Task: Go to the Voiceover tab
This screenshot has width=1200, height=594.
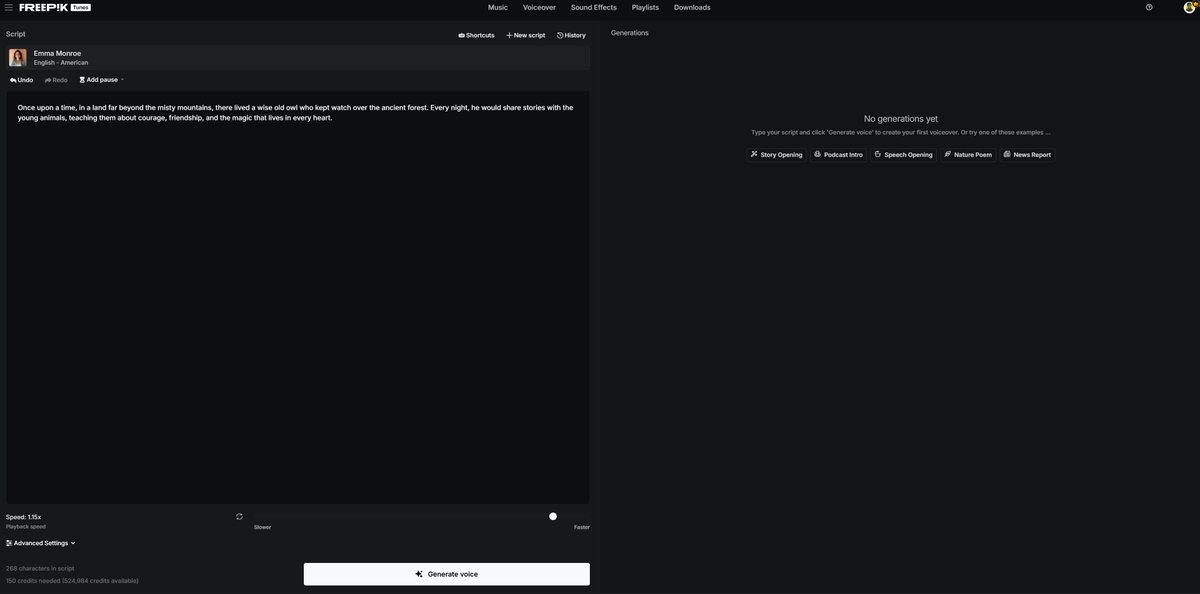Action: coord(539,7)
